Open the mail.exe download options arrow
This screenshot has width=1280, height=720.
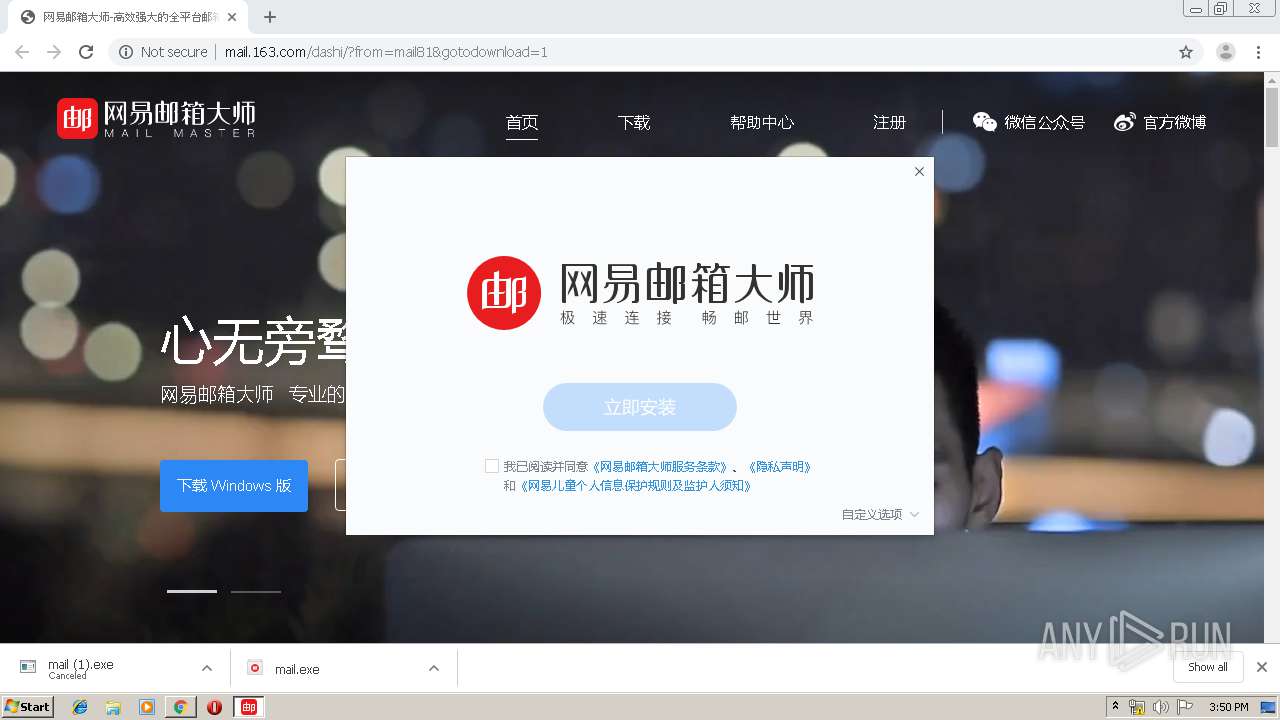434,668
